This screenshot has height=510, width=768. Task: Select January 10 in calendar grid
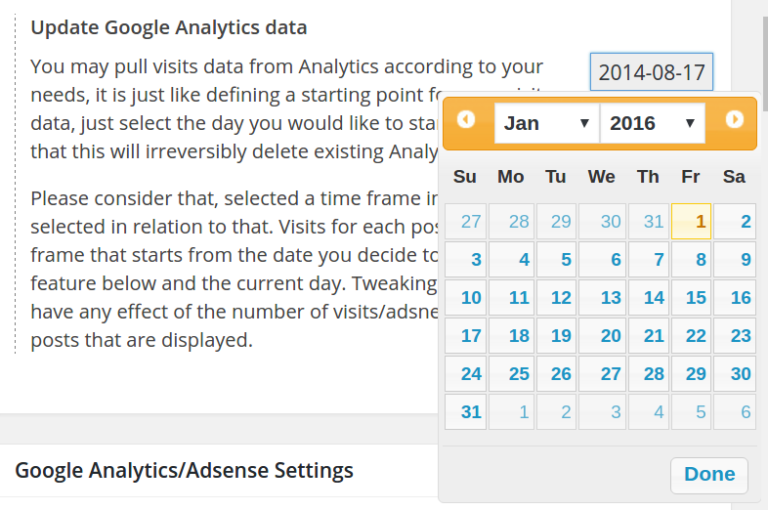pyautogui.click(x=466, y=297)
